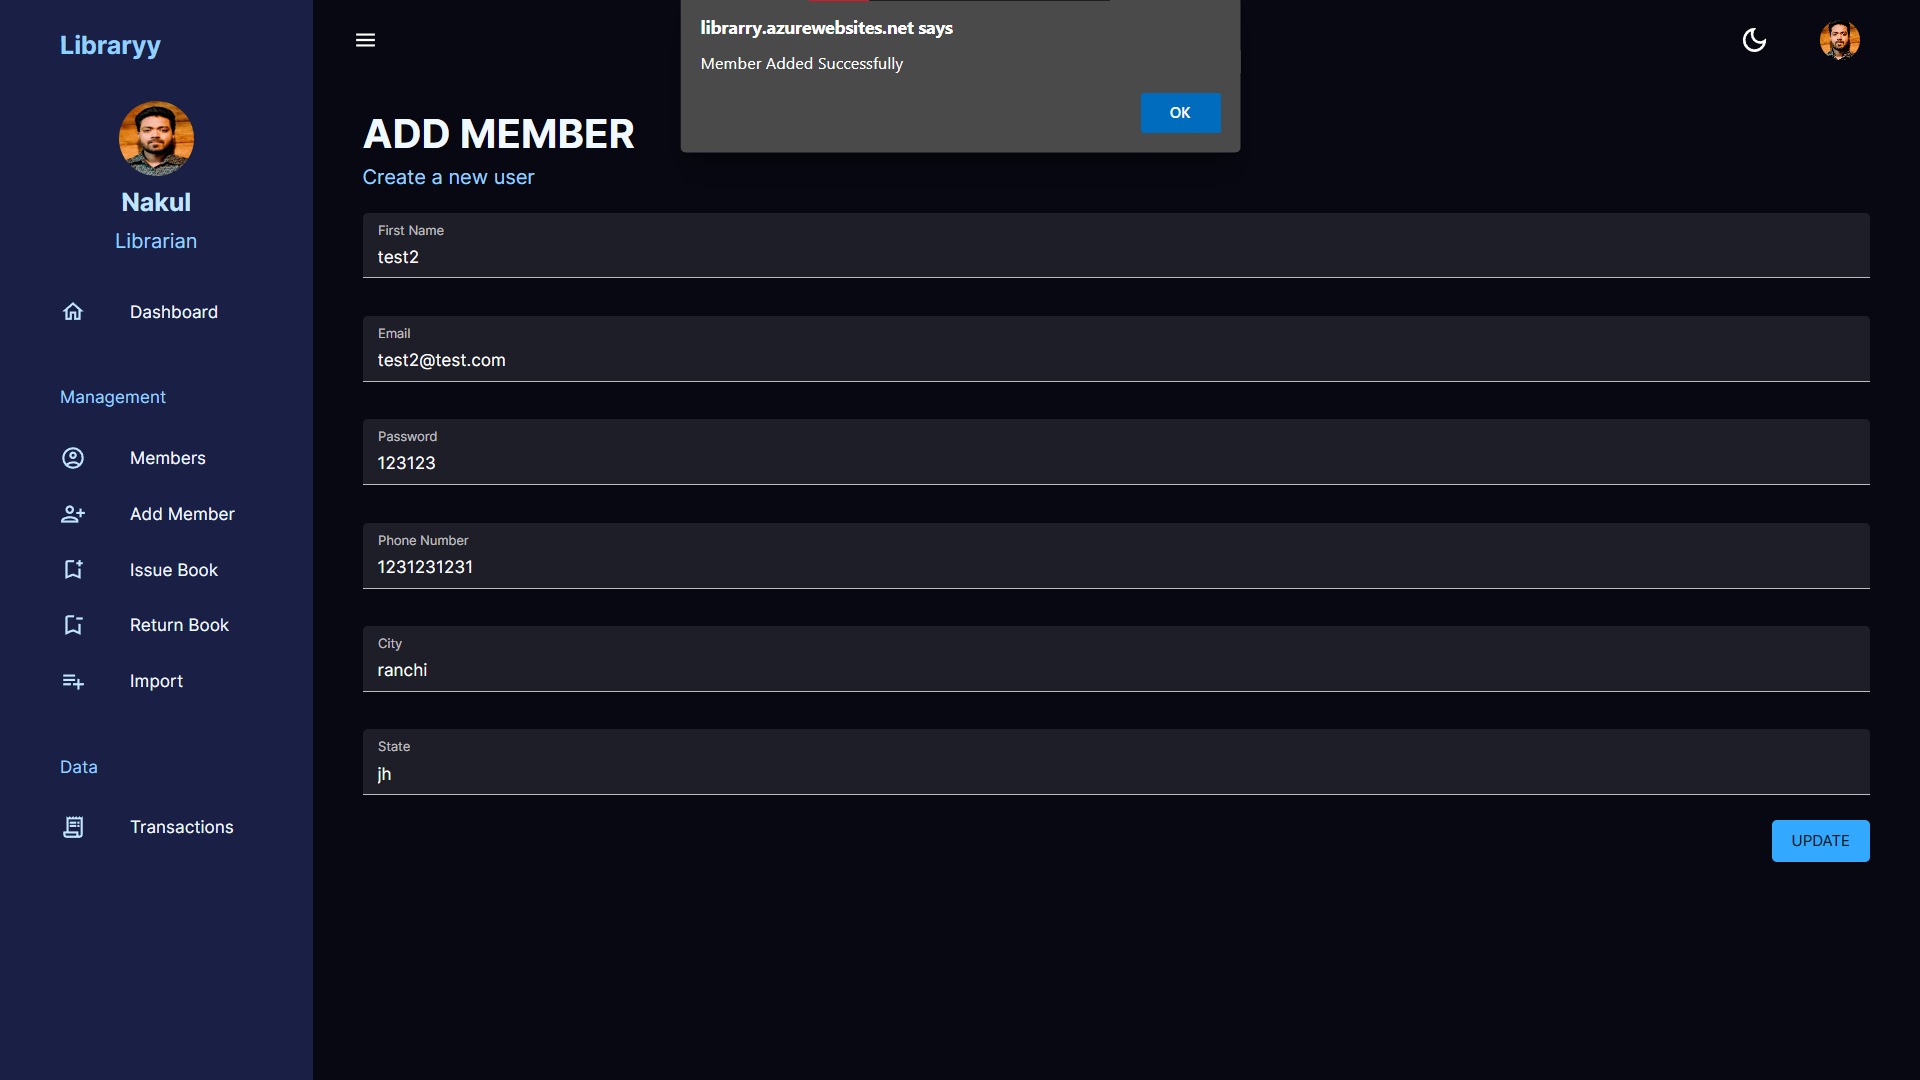Click the top-right user avatar
1920x1080 pixels.
point(1839,40)
